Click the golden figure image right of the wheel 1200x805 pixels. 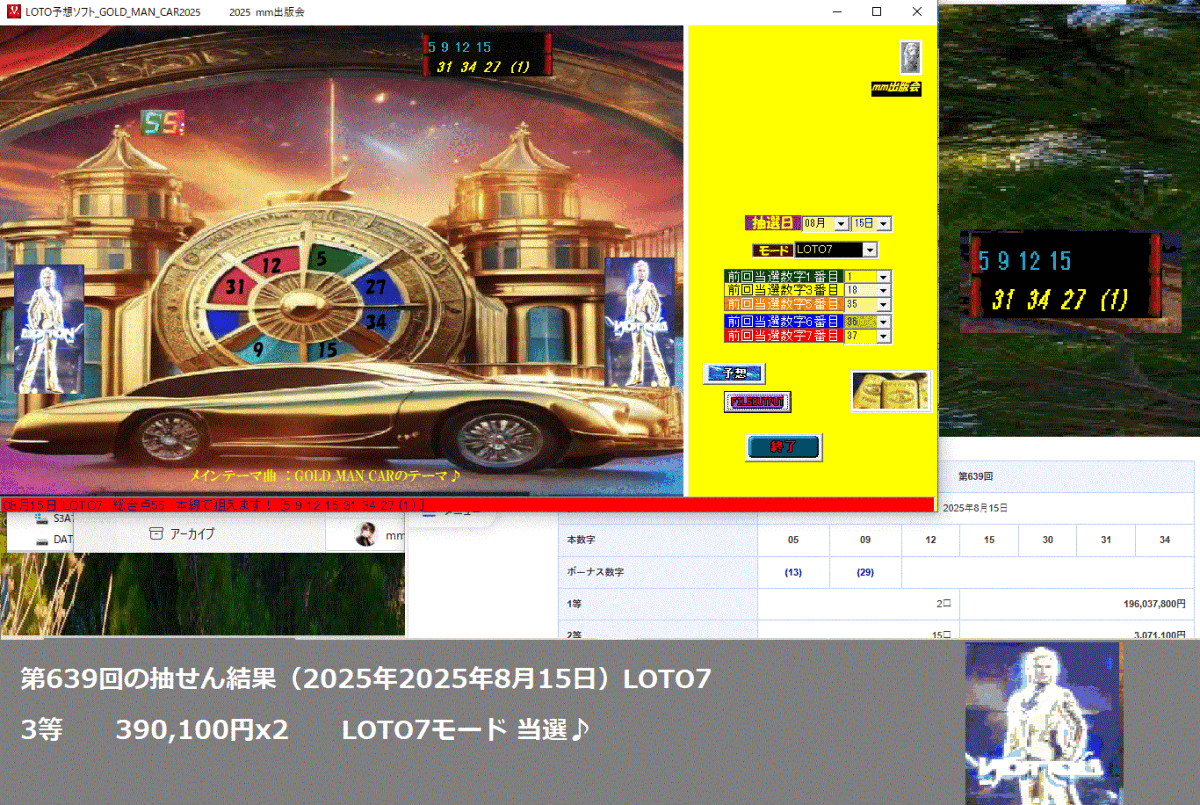click(638, 321)
